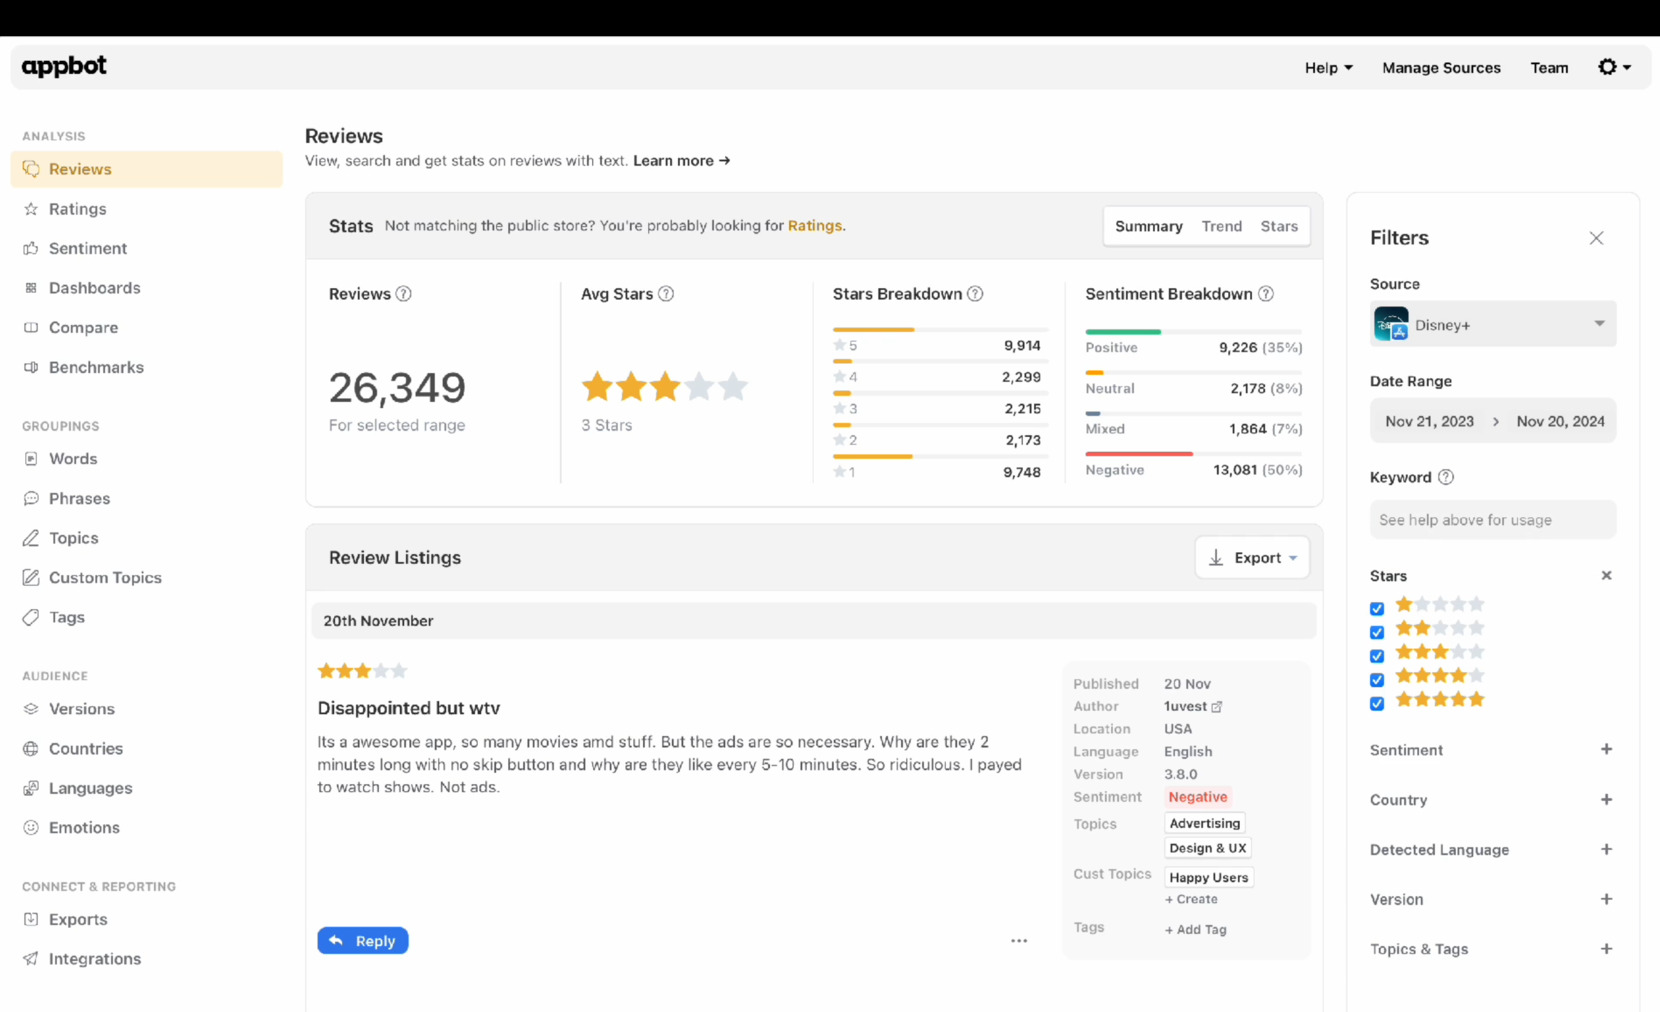
Task: Click the Reply button on the review
Action: point(362,940)
